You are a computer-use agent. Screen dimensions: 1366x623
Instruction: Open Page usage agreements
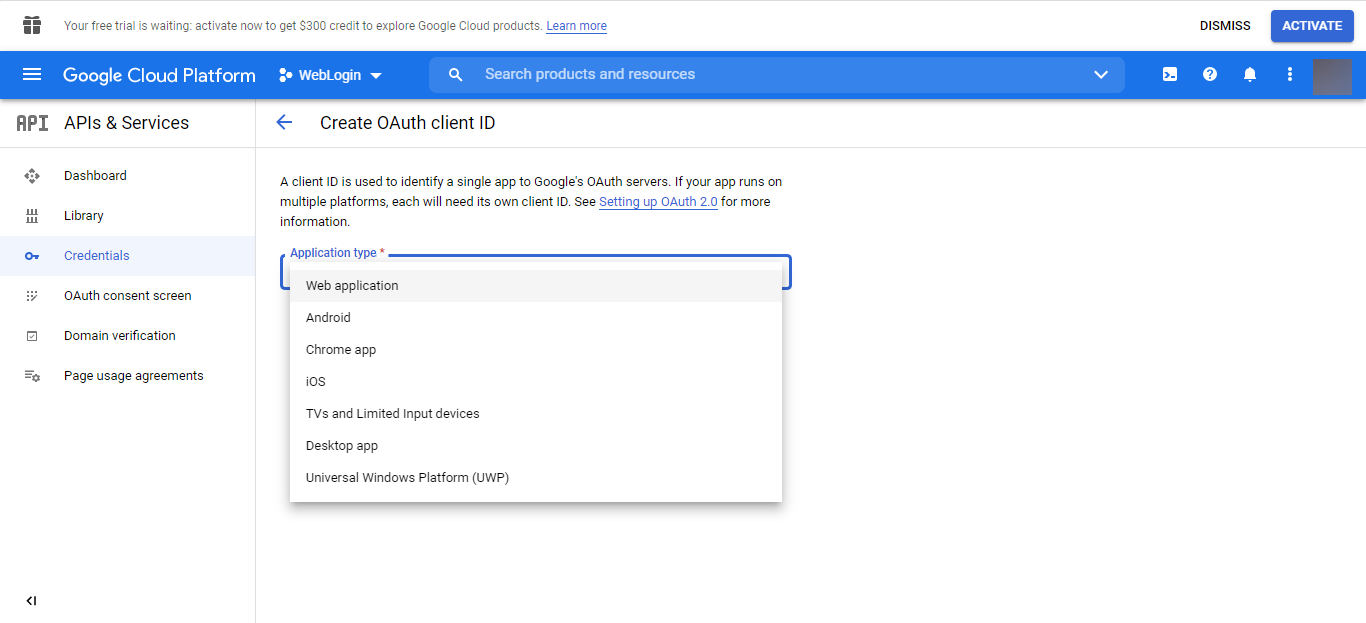pyautogui.click(x=127, y=376)
